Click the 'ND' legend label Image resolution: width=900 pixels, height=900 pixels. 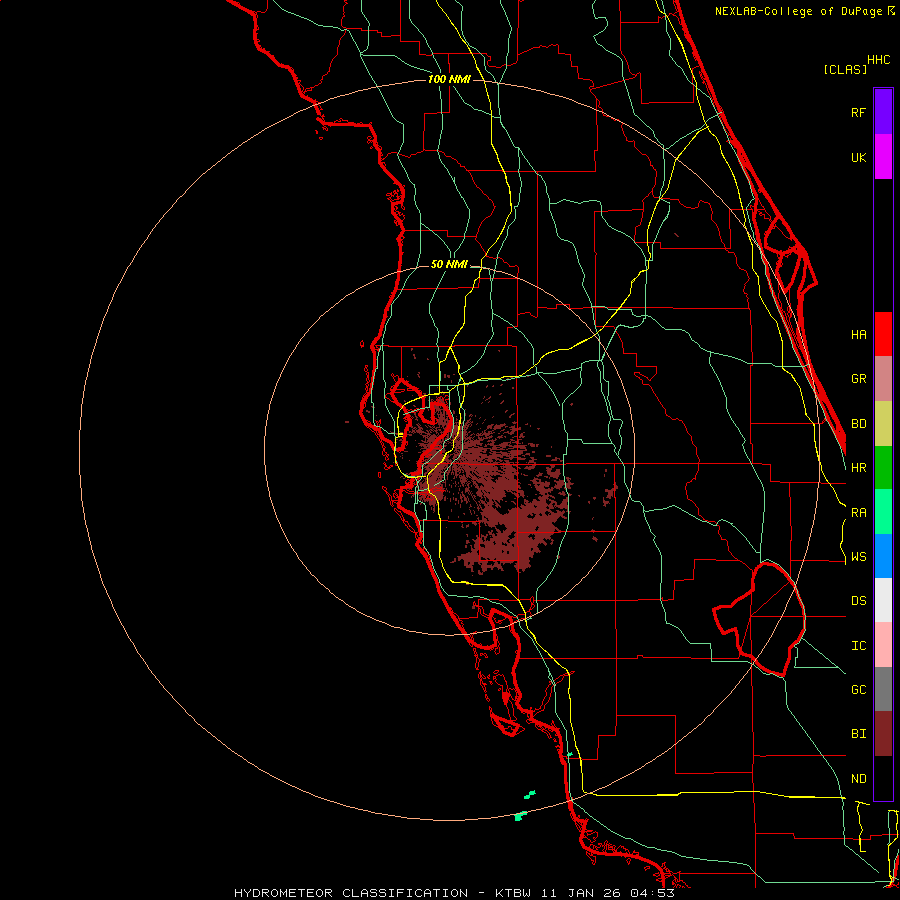[x=858, y=779]
